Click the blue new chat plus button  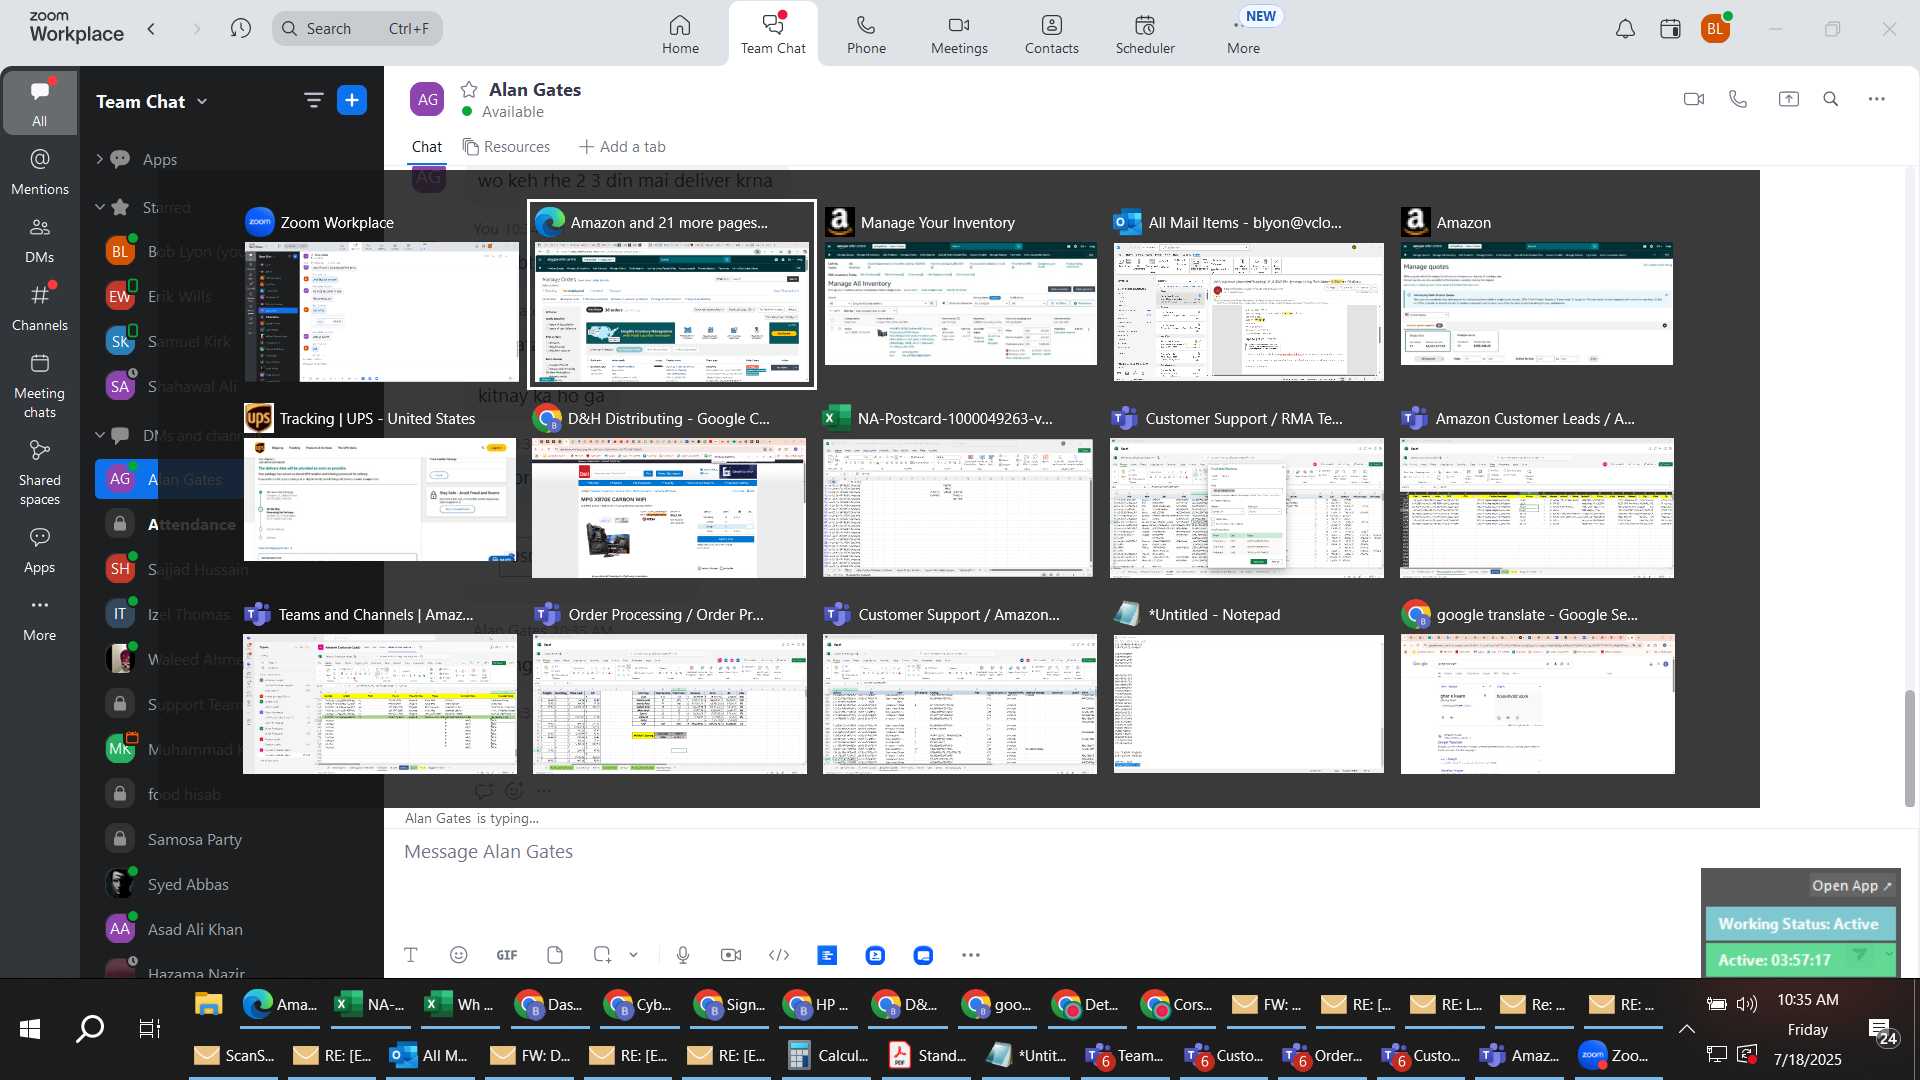click(x=352, y=100)
